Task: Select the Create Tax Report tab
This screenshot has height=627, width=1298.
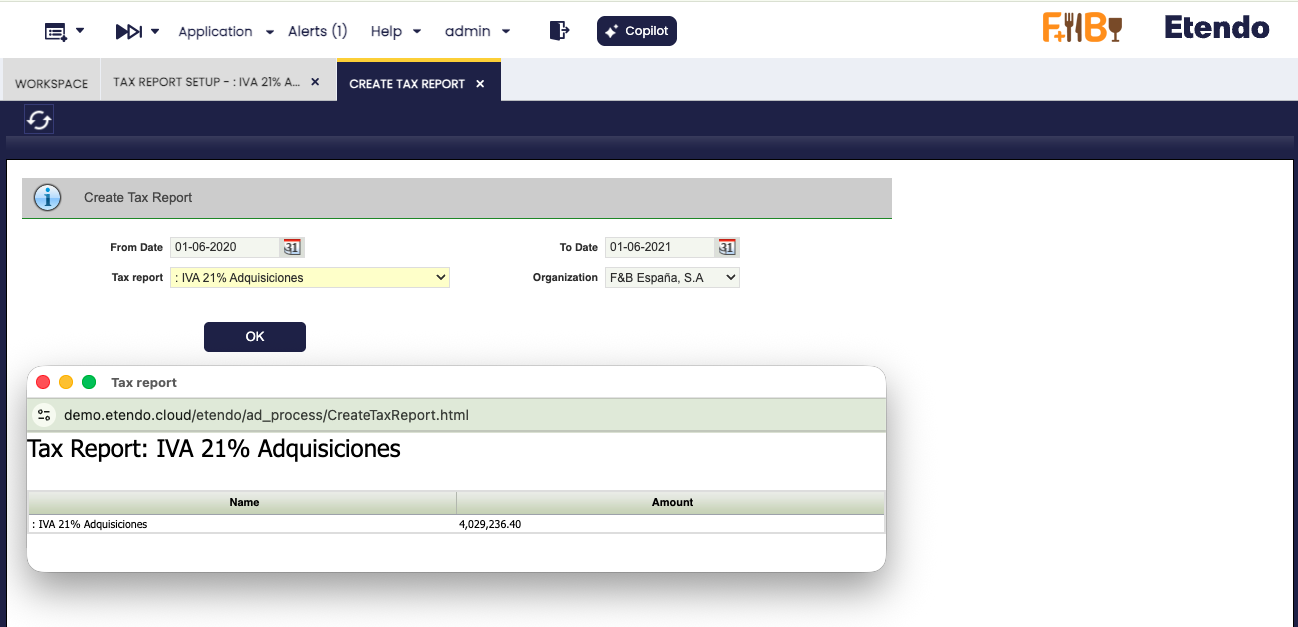Action: pyautogui.click(x=407, y=84)
